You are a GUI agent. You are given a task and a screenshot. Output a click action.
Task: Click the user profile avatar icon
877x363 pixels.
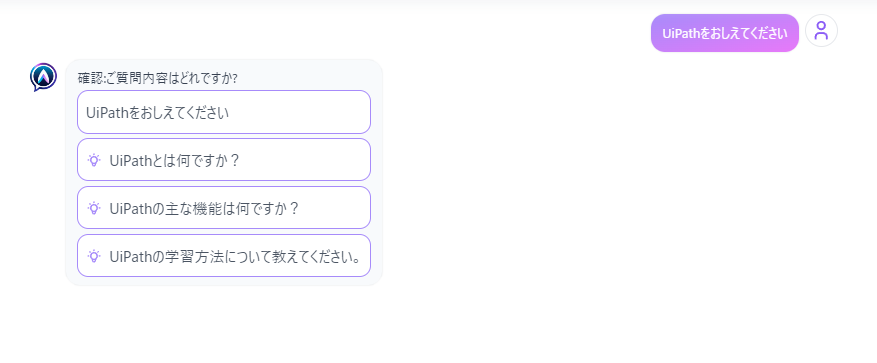[821, 30]
